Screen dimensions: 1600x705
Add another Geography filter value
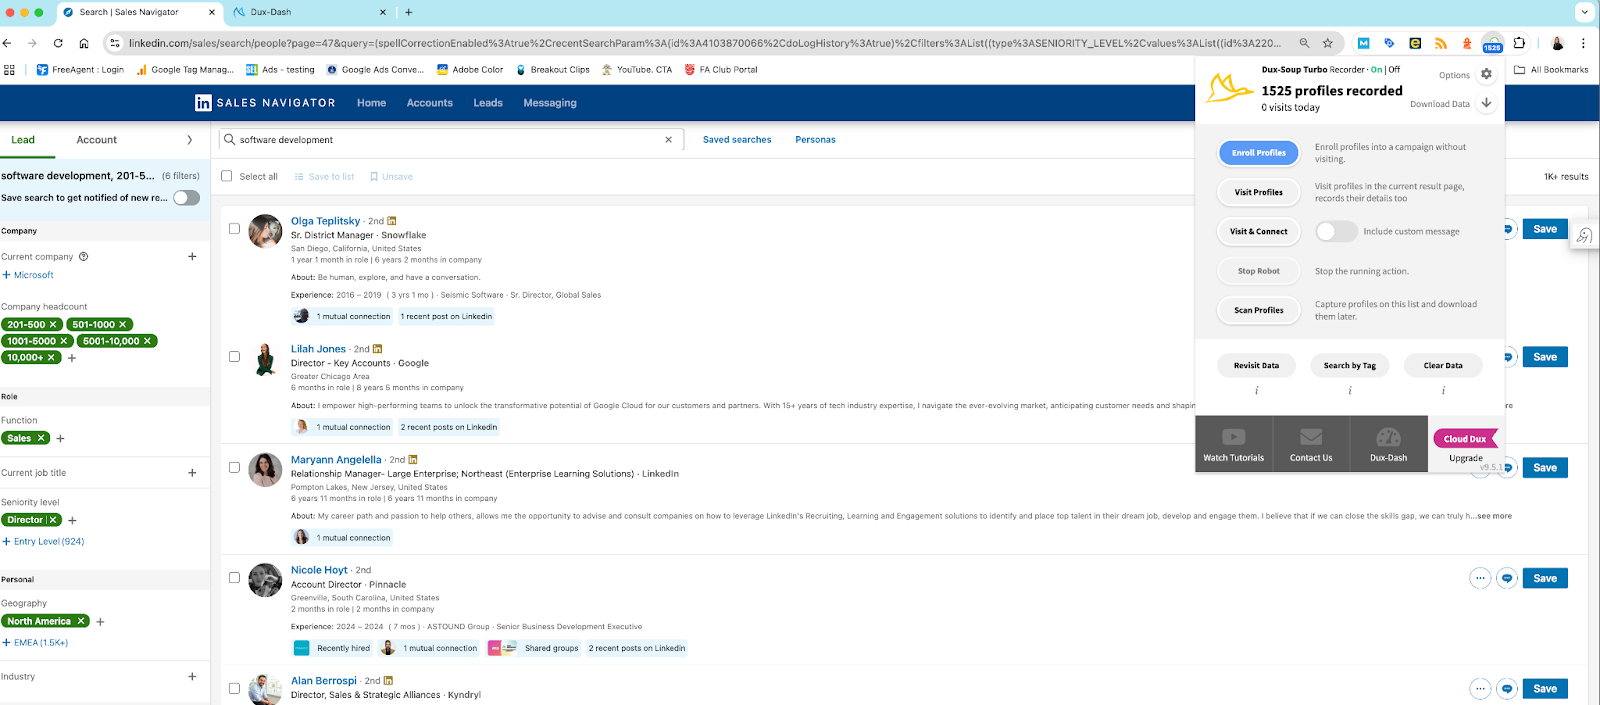tap(100, 622)
